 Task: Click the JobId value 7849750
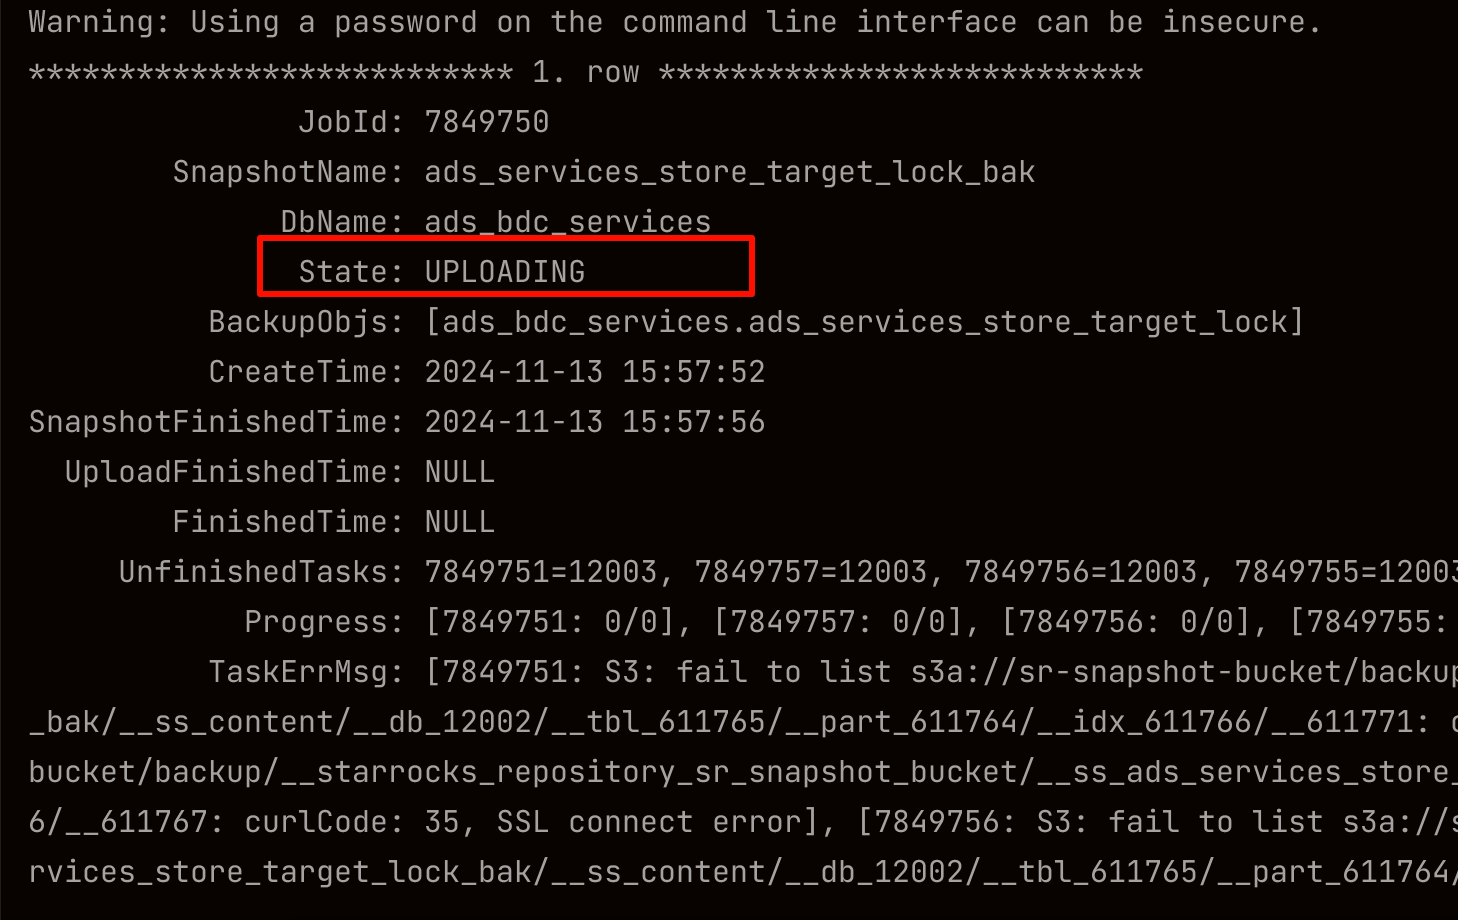[487, 122]
